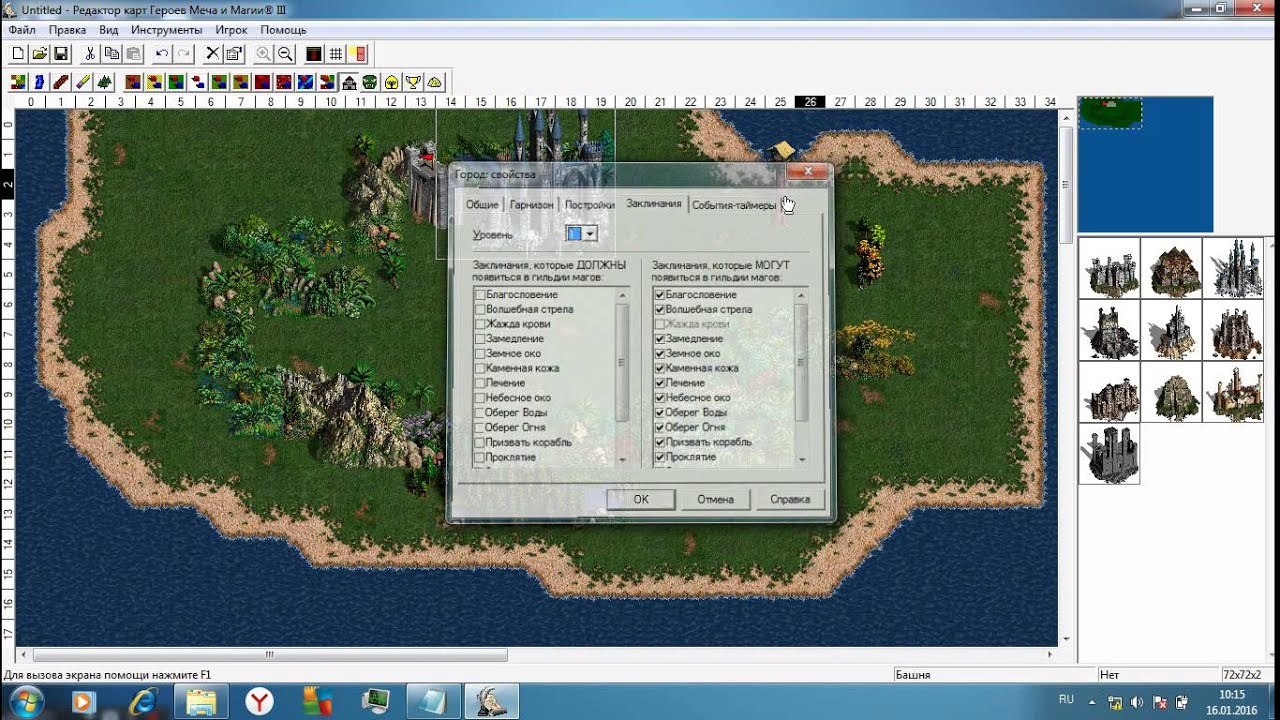Click the Справка button
The image size is (1280, 720).
coord(790,499)
